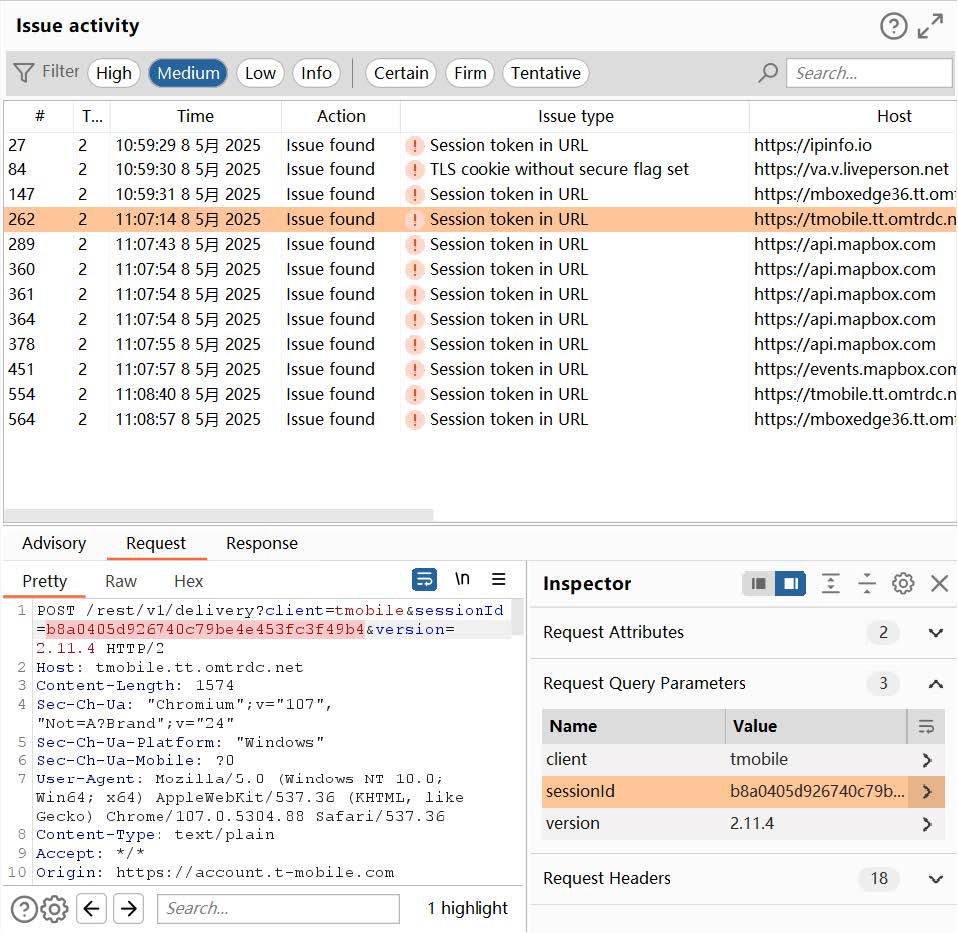Open the Issue activity help icon
This screenshot has height=933, width=958.
(x=893, y=26)
